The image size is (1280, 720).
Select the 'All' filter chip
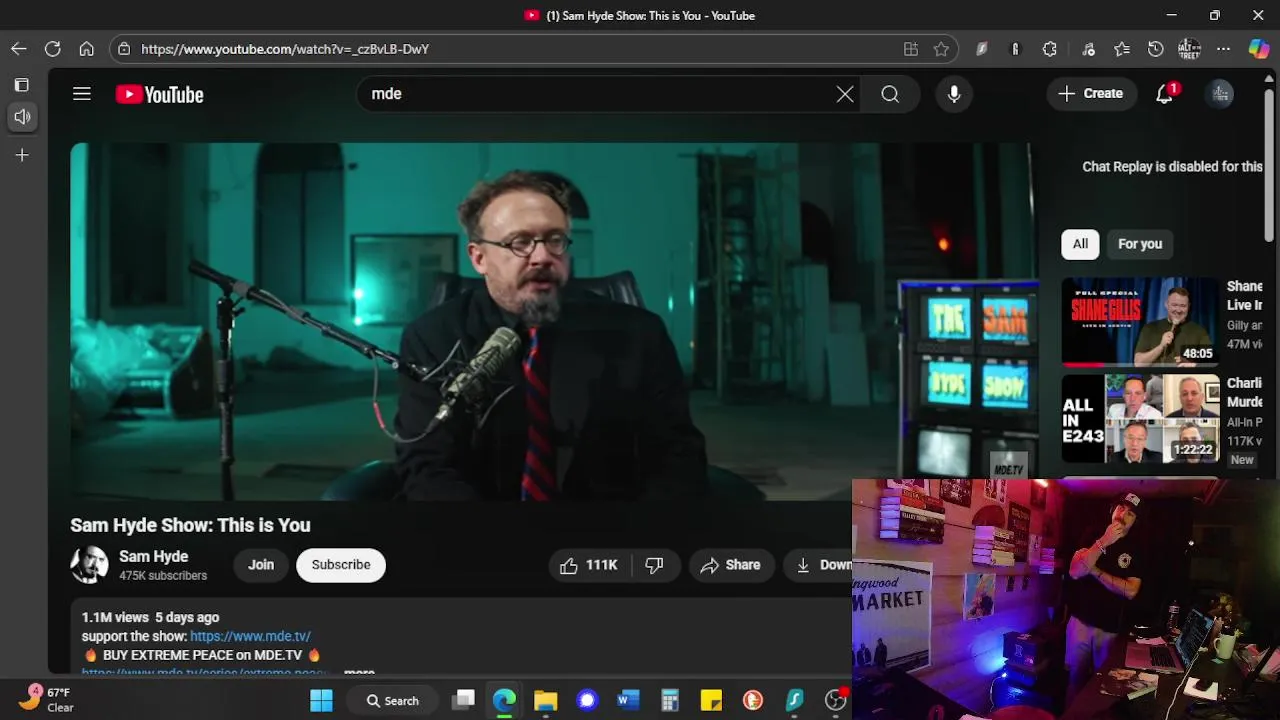tap(1080, 244)
